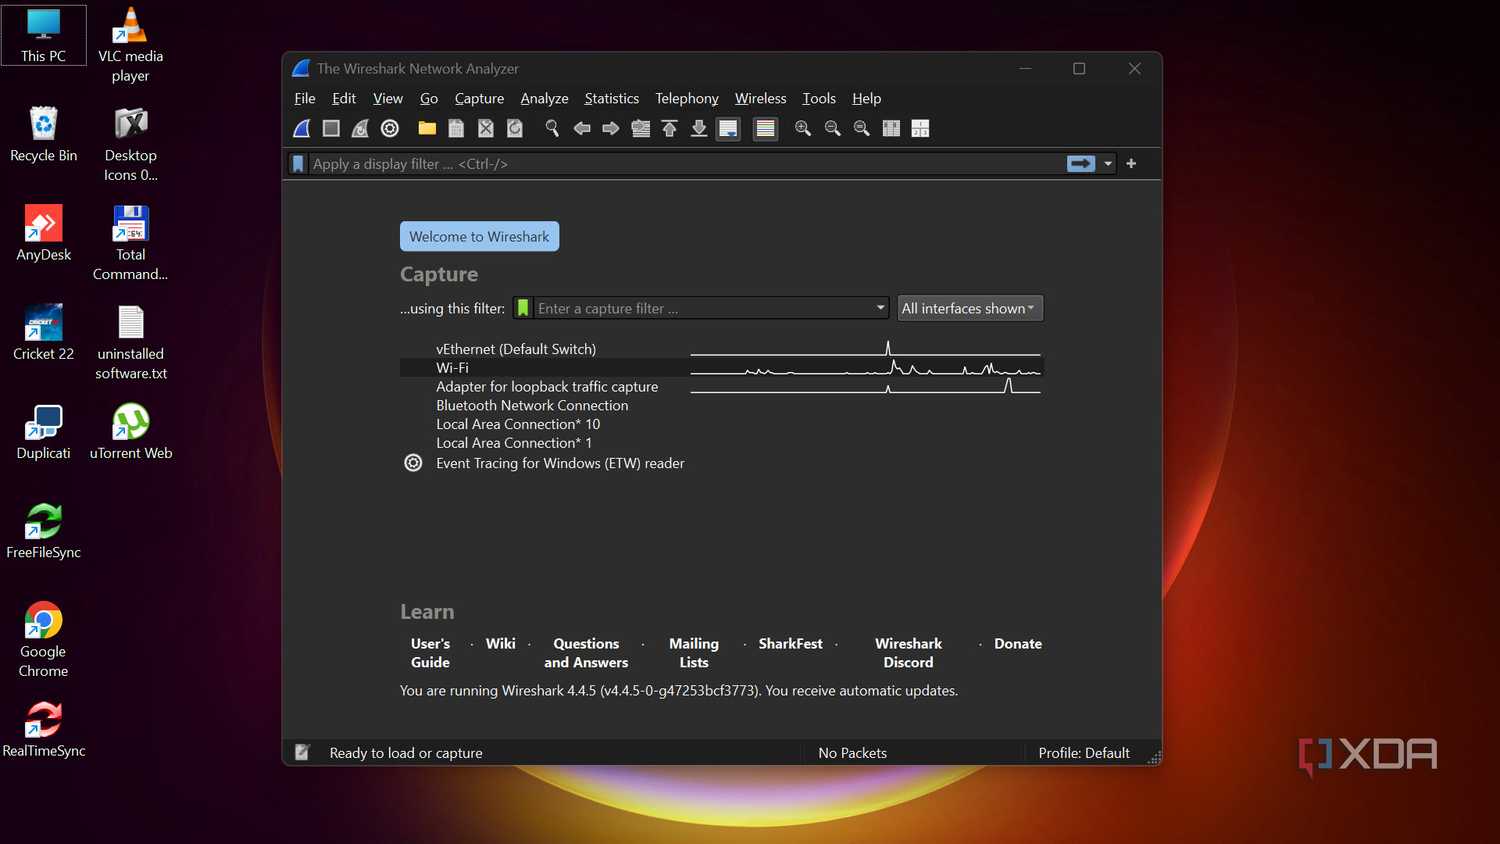Start capturing packets with the shark fin icon
Viewport: 1500px width, 844px height.
coord(302,128)
